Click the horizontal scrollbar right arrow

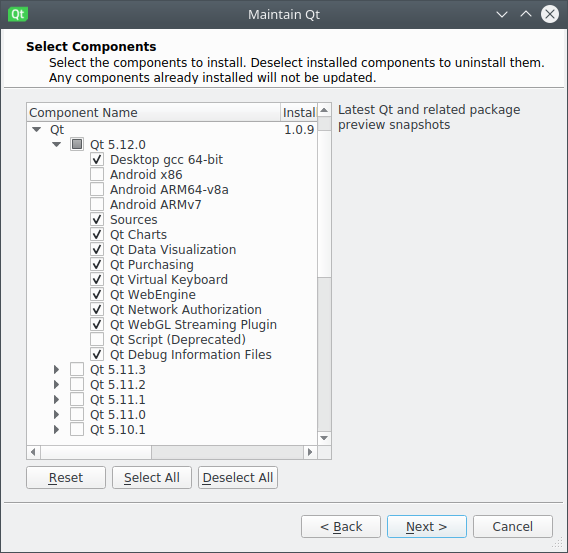[310, 452]
